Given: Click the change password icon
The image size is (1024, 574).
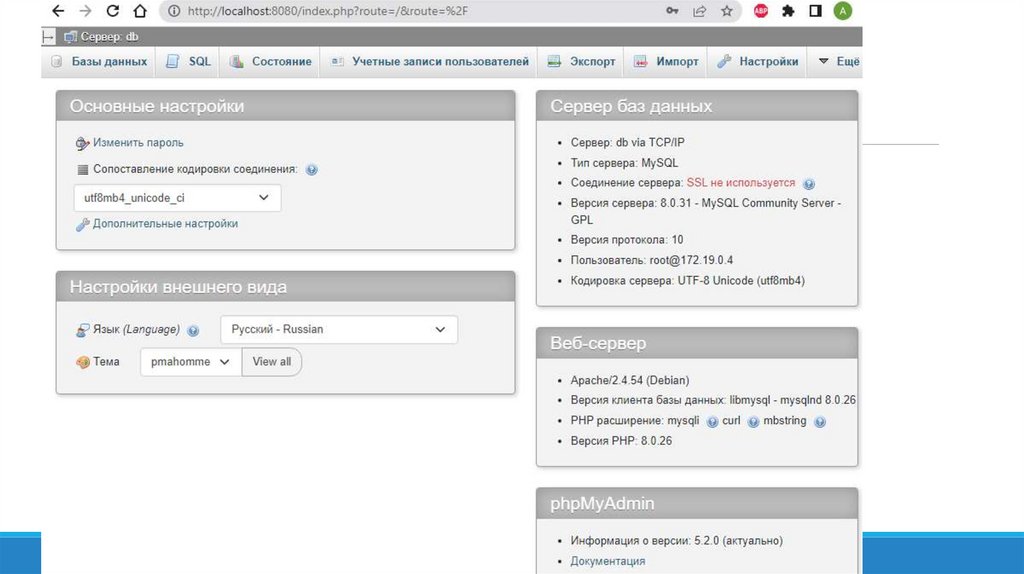Looking at the screenshot, I should tap(82, 143).
